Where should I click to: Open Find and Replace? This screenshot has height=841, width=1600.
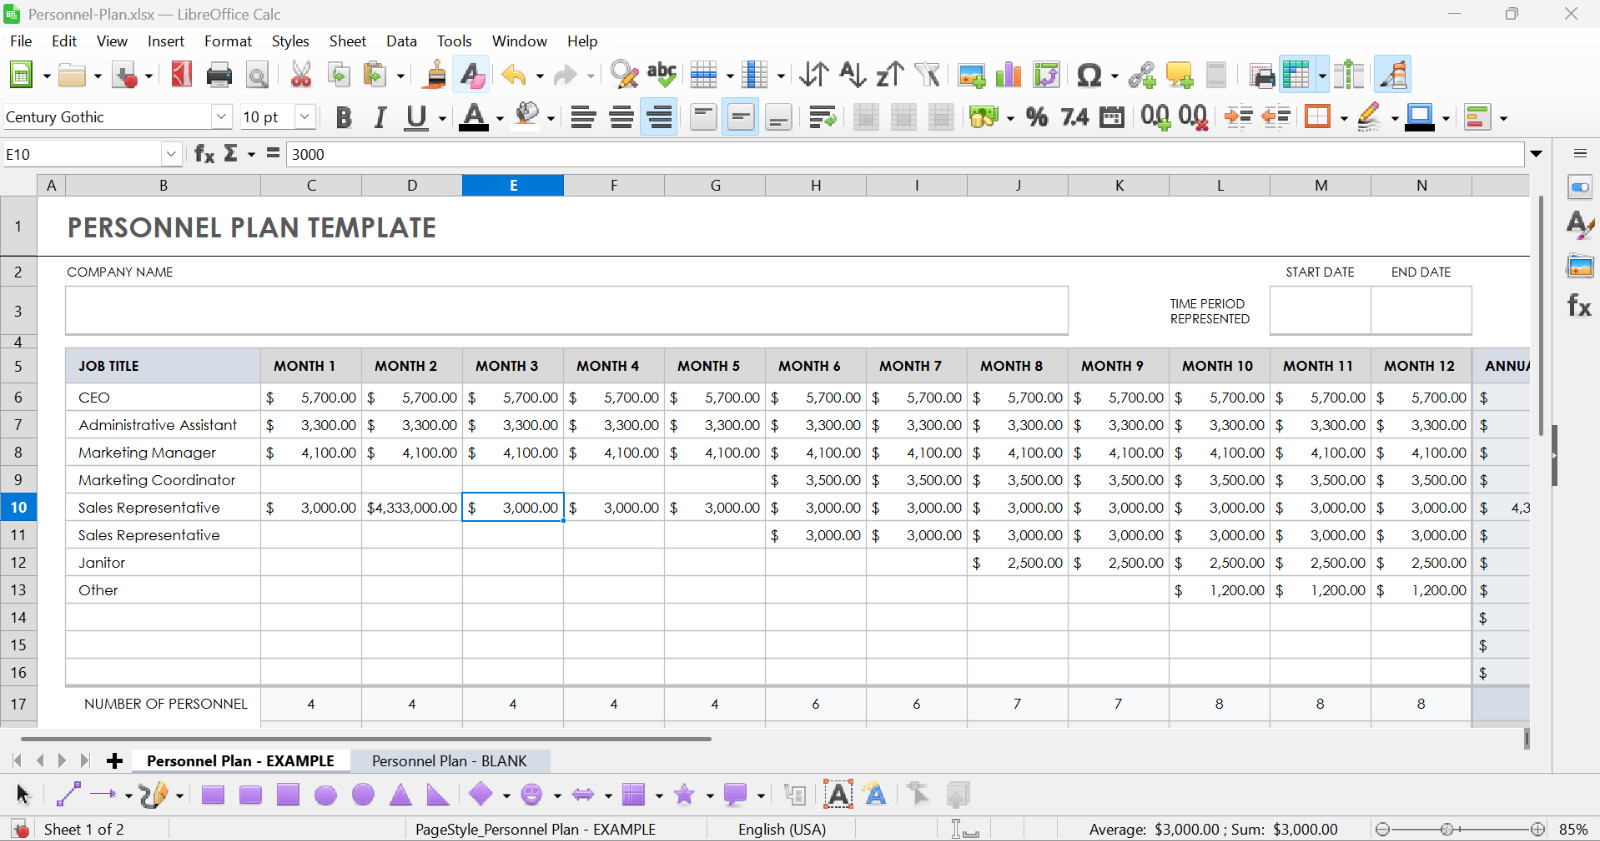tap(624, 75)
